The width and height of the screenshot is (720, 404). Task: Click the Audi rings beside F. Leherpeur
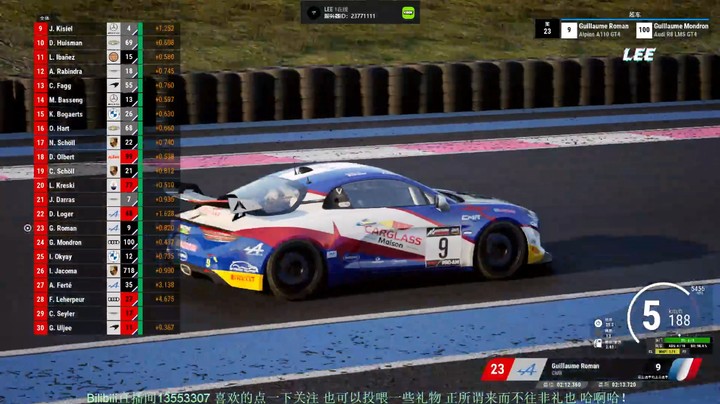(x=113, y=299)
